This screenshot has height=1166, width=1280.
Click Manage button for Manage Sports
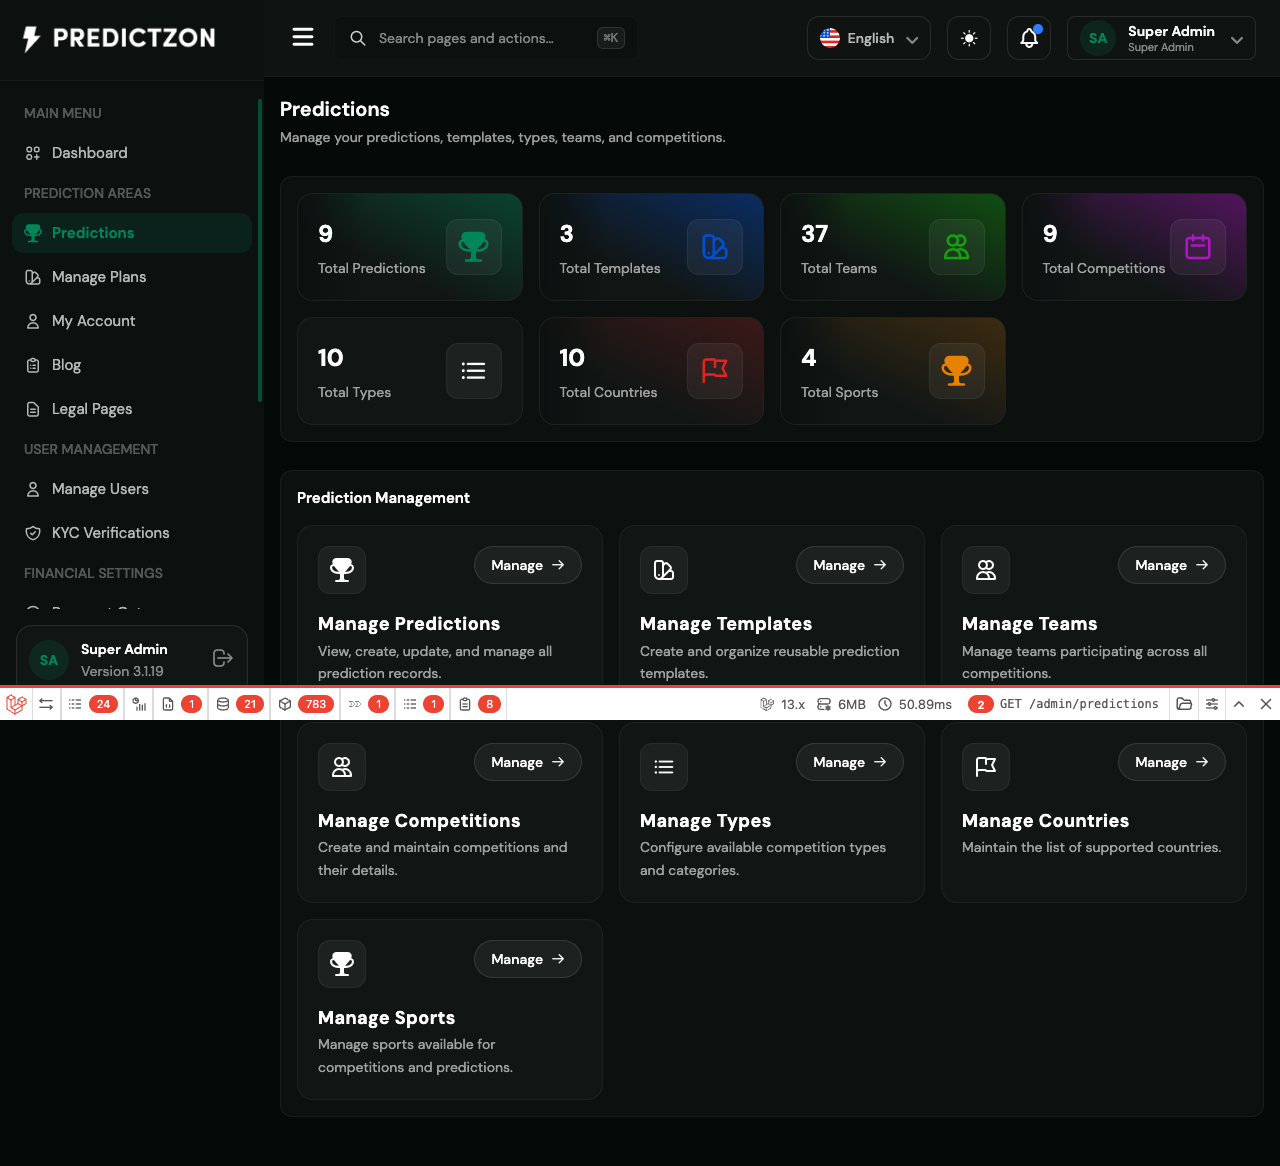528,959
